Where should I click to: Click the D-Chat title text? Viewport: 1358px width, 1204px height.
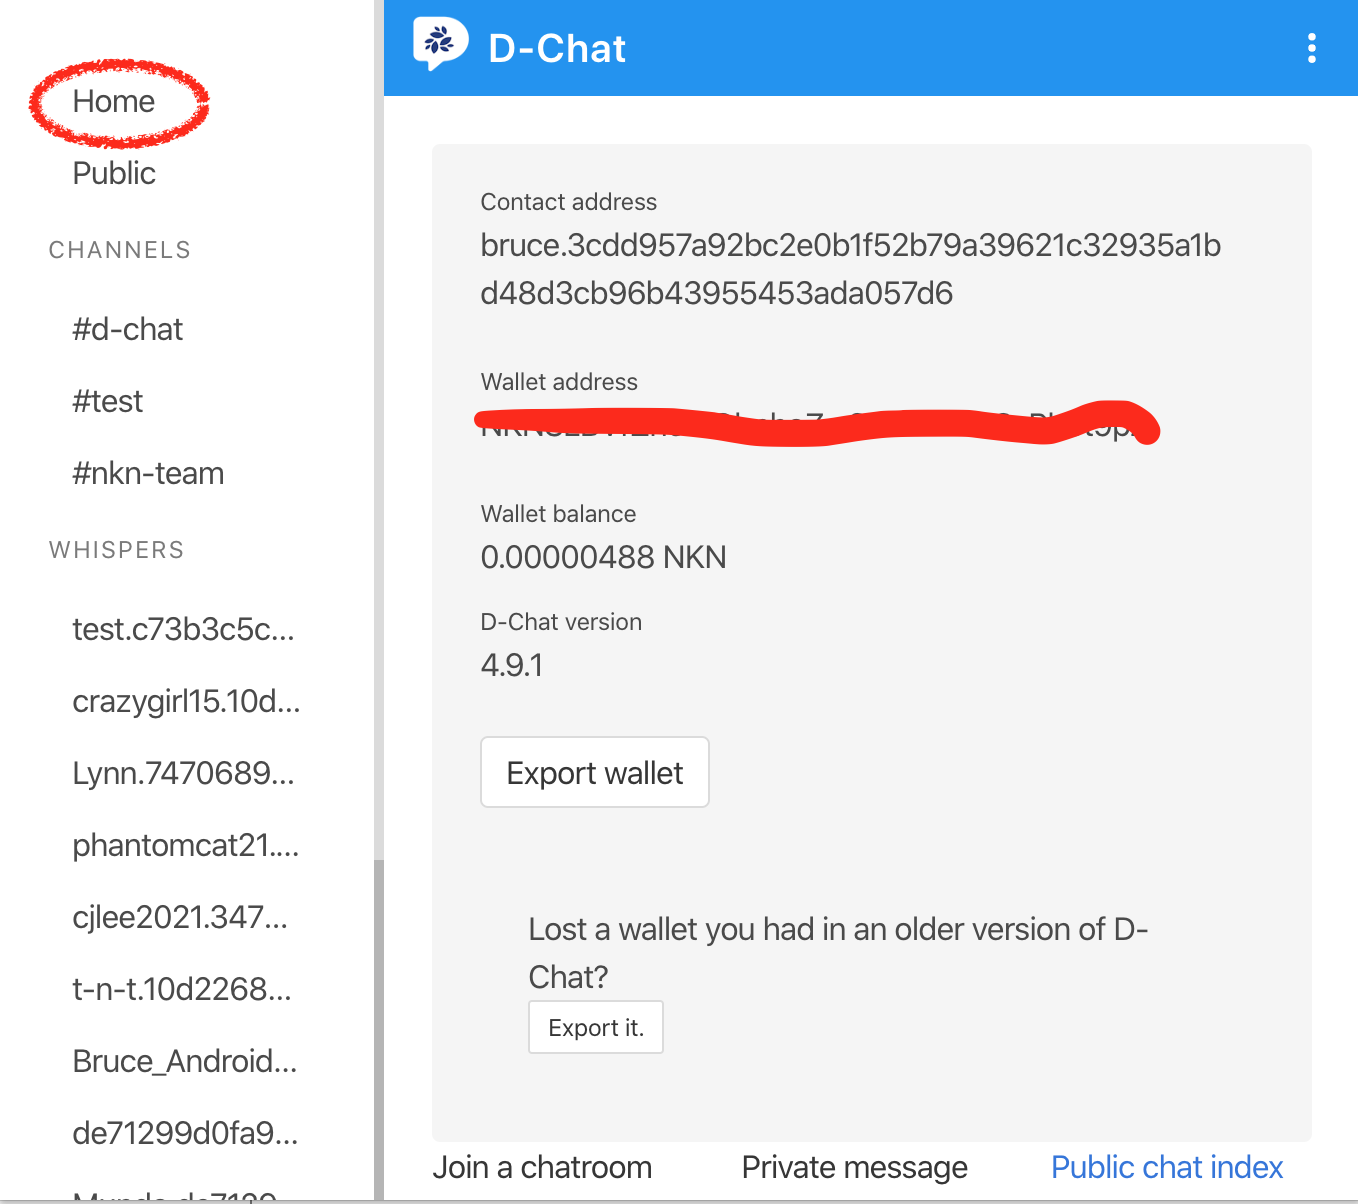coord(557,48)
